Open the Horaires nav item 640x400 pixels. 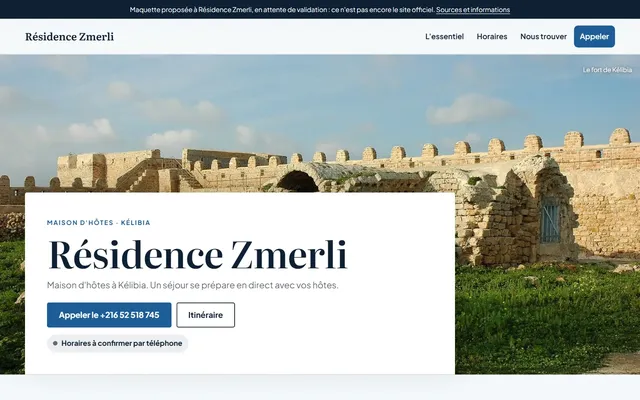tap(492, 36)
